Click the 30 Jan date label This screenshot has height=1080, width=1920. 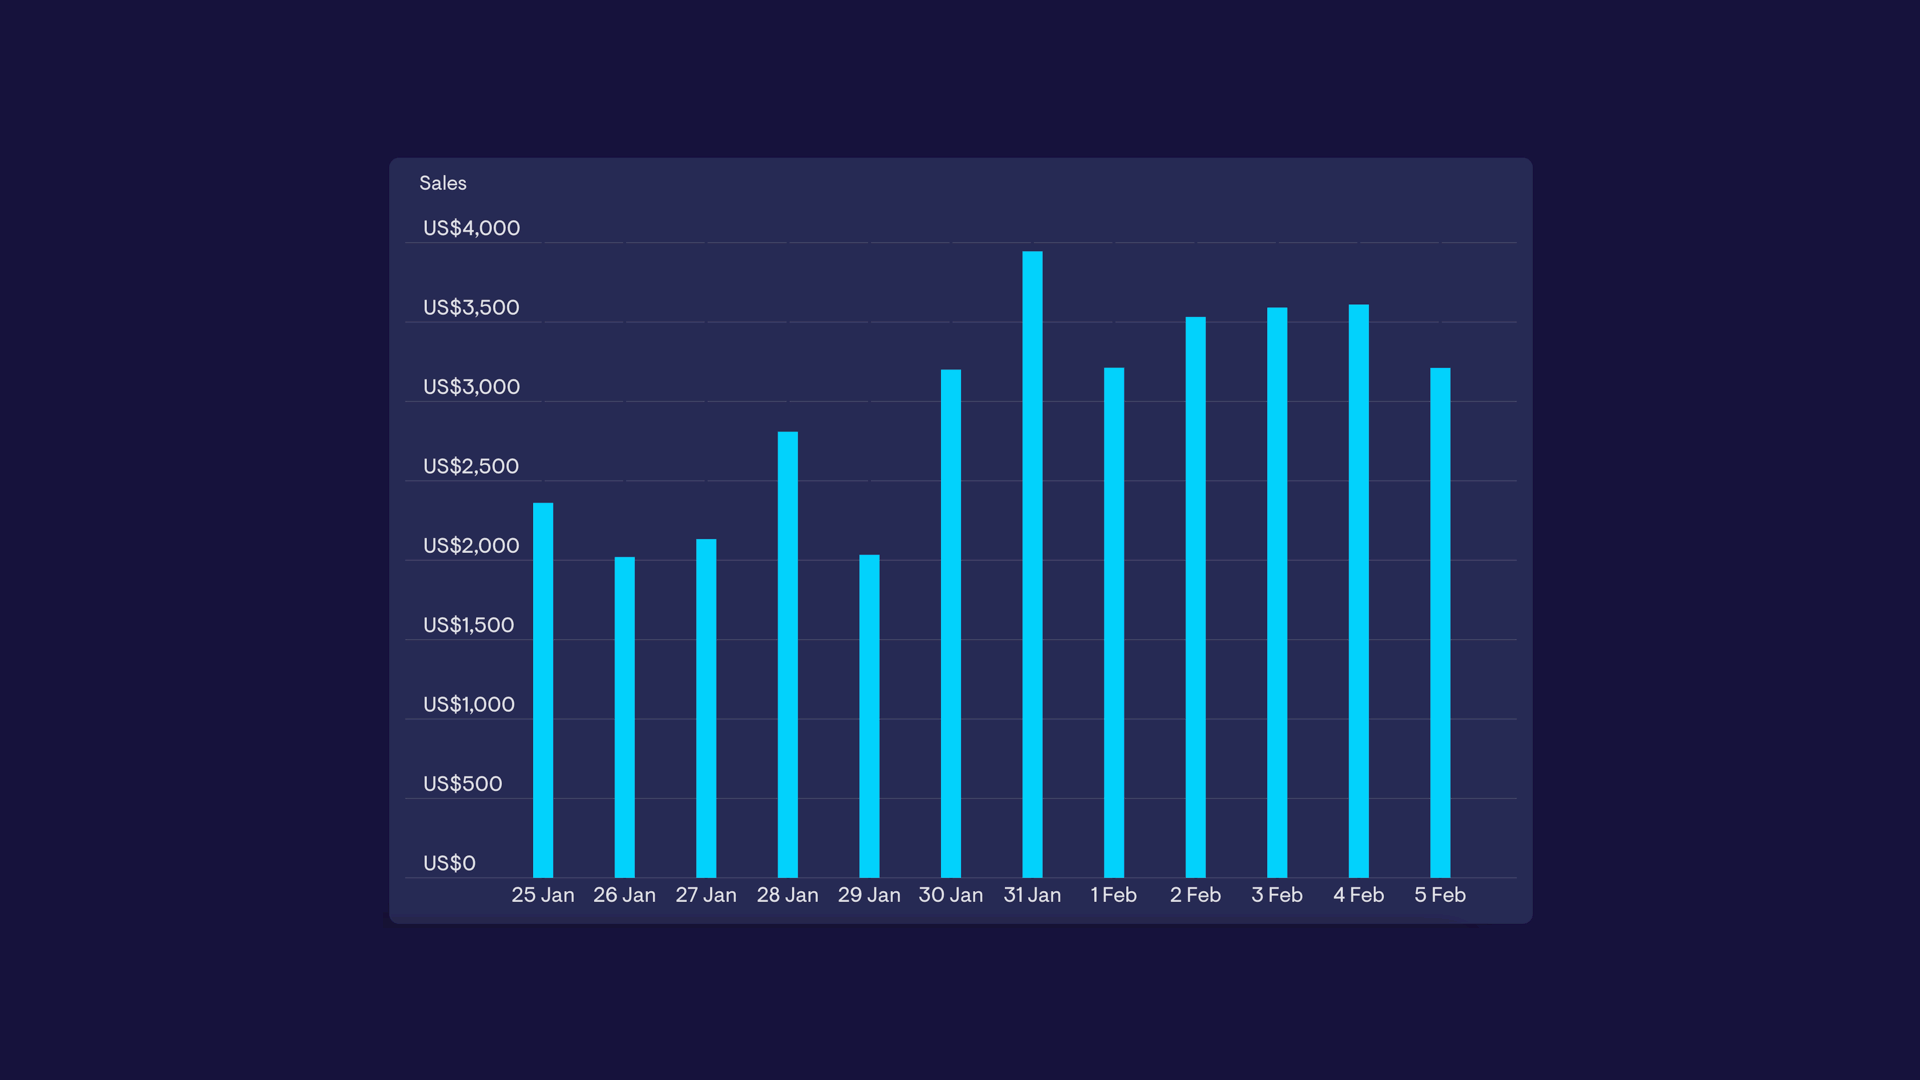[951, 895]
